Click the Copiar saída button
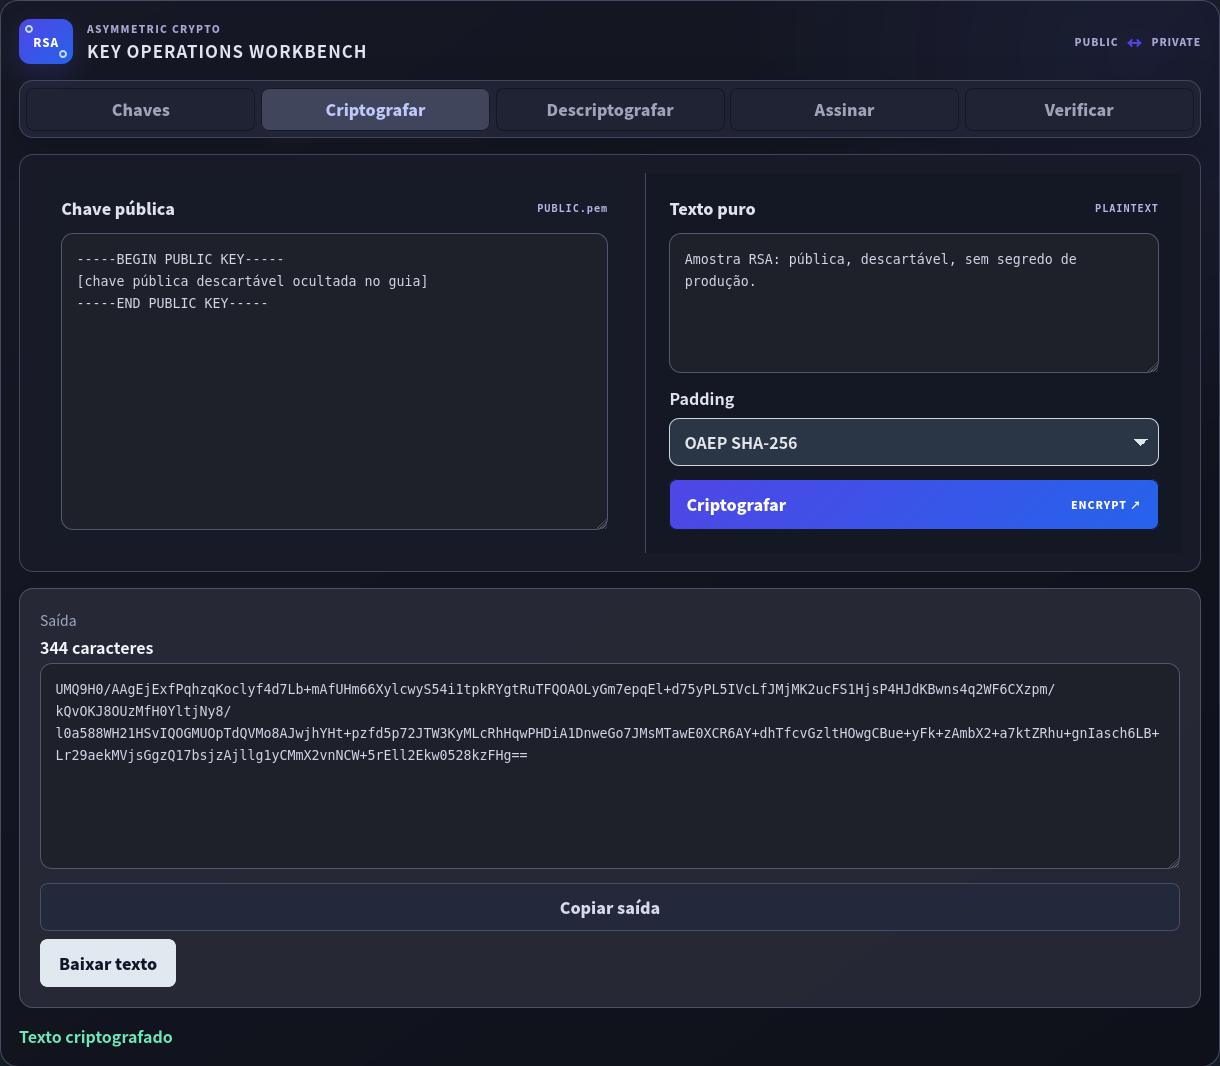The image size is (1220, 1066). pos(610,908)
